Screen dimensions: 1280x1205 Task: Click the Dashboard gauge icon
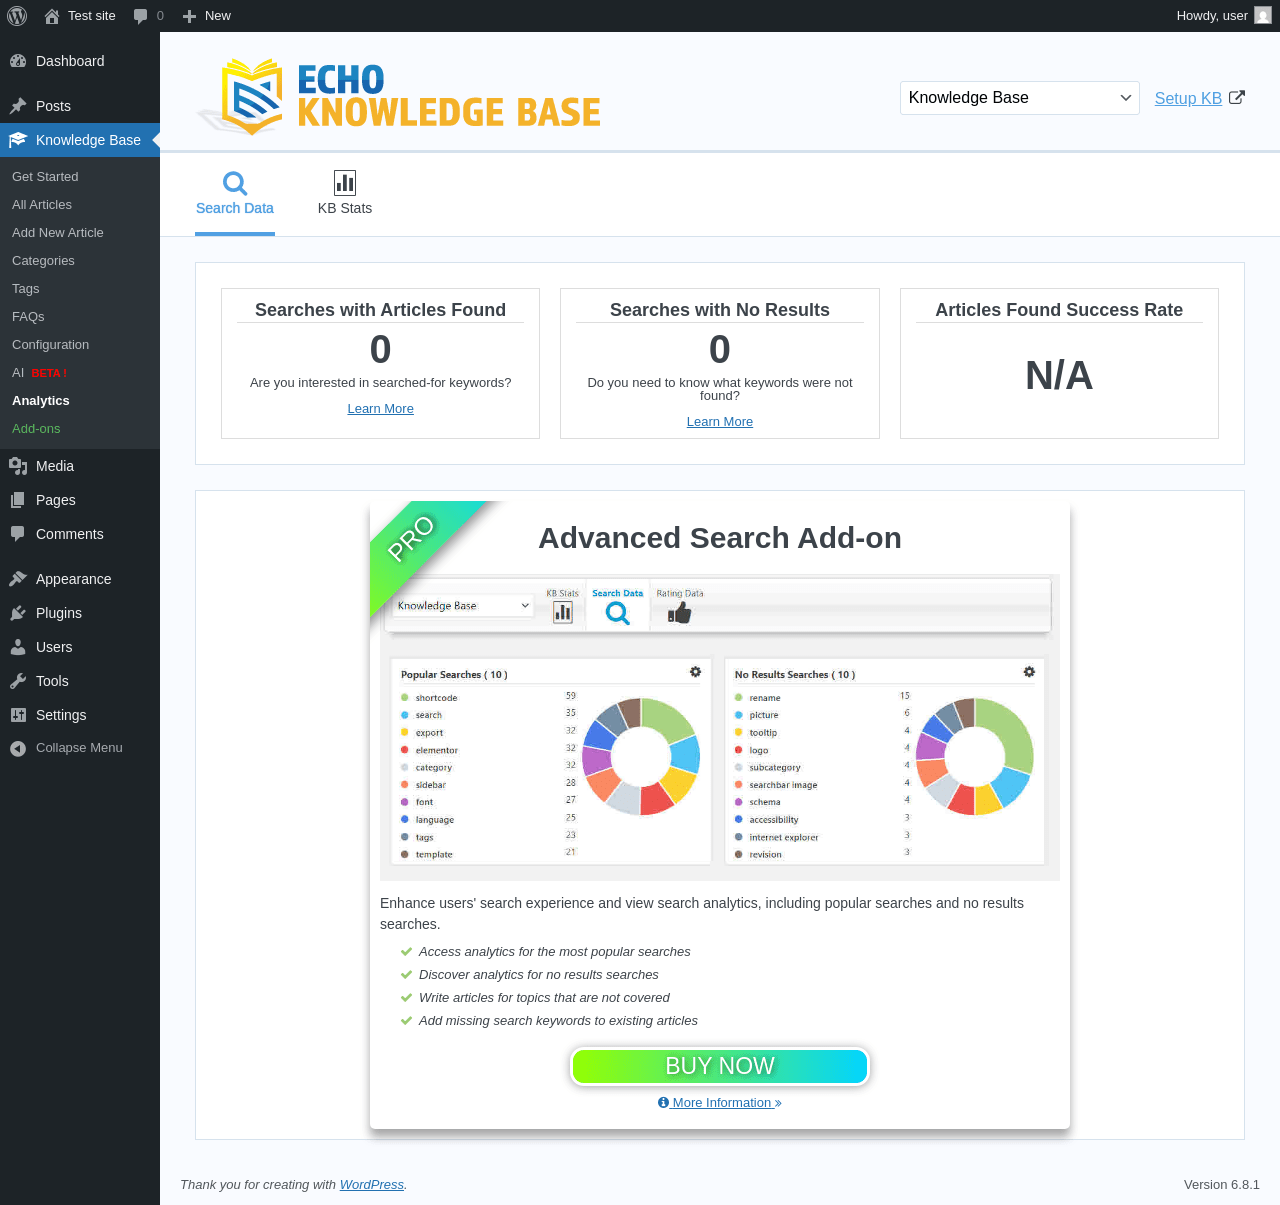[x=18, y=61]
